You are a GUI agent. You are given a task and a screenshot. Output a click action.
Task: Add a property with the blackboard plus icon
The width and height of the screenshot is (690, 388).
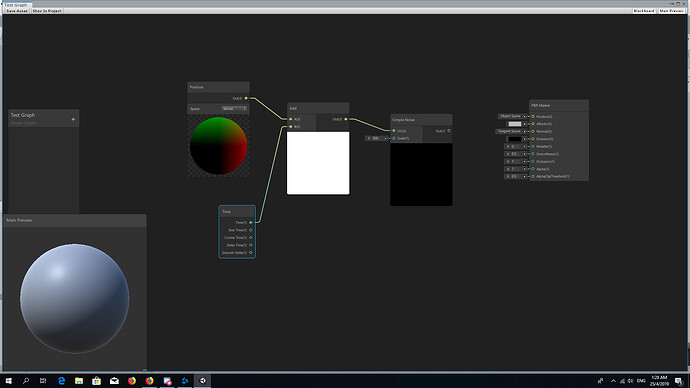point(73,119)
